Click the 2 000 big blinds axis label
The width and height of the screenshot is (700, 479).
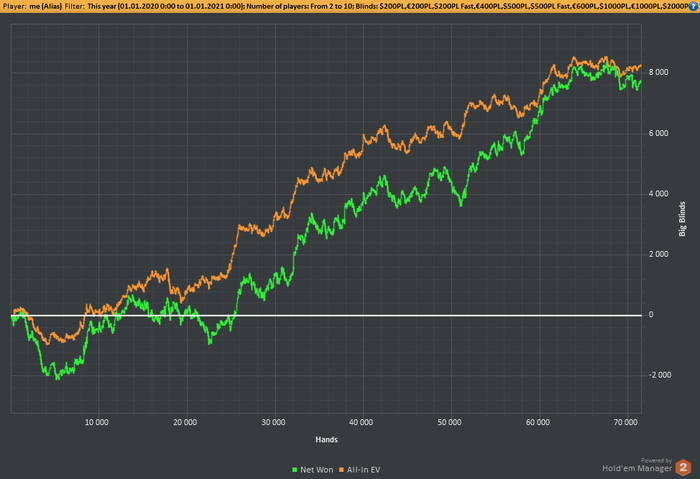tap(658, 254)
